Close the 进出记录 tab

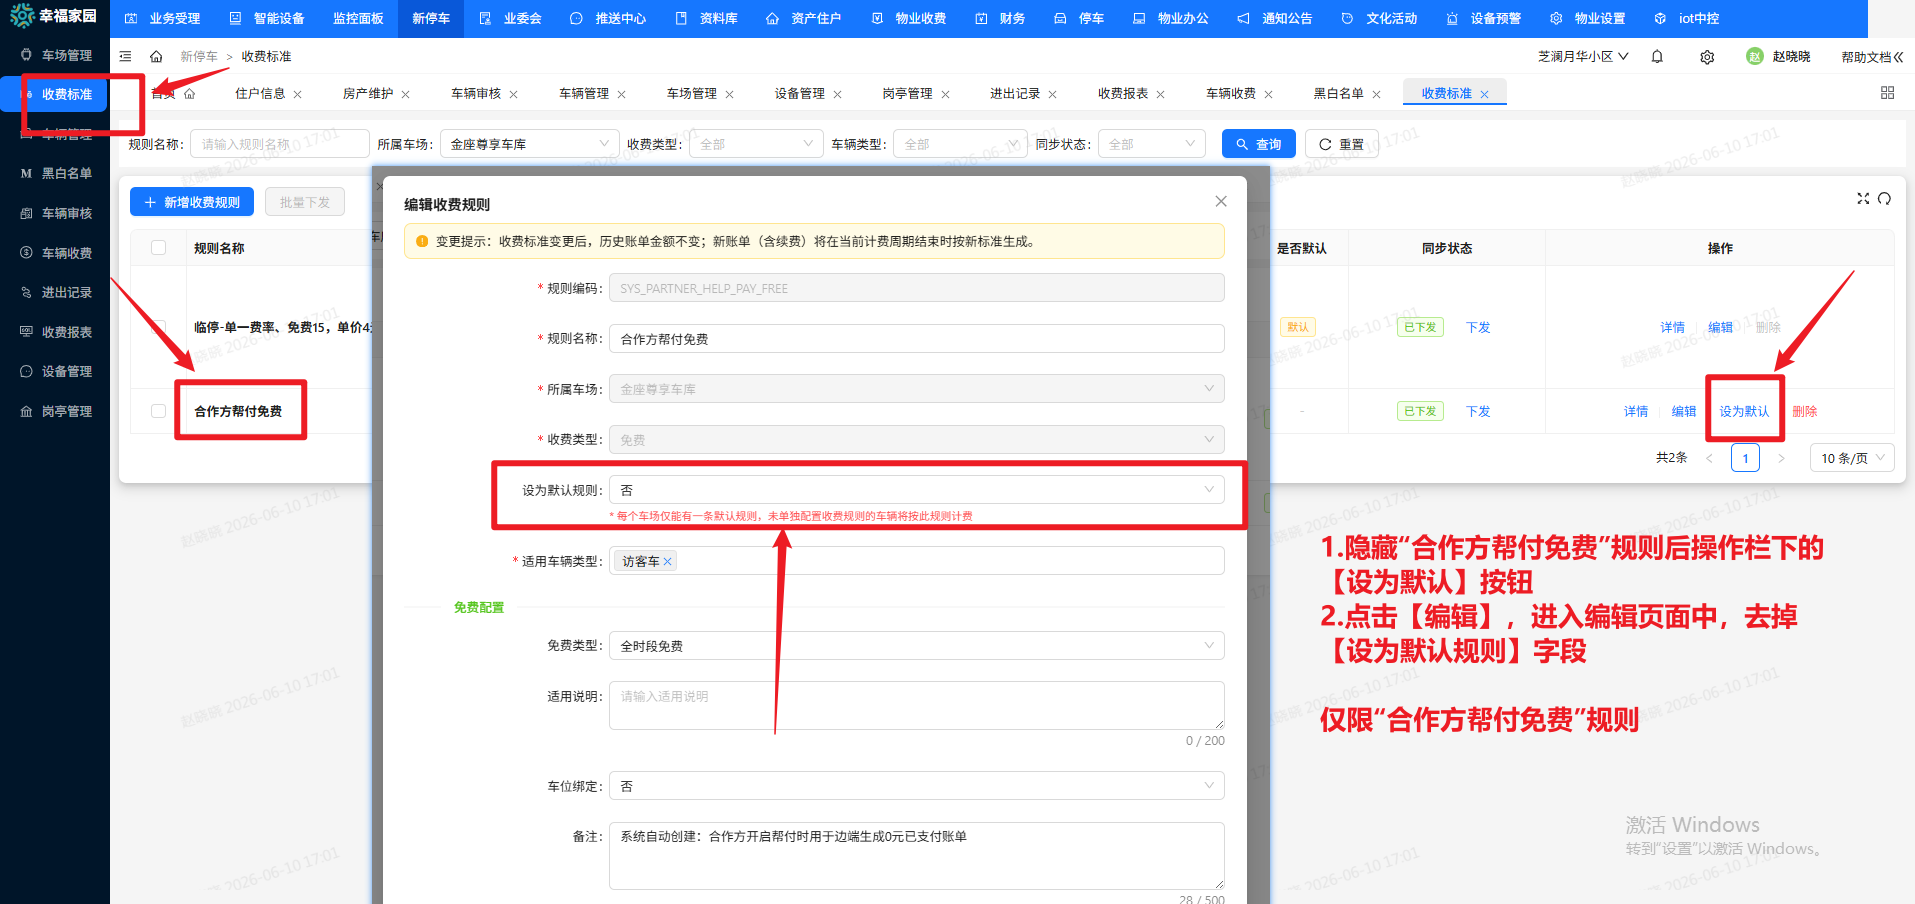(1053, 94)
